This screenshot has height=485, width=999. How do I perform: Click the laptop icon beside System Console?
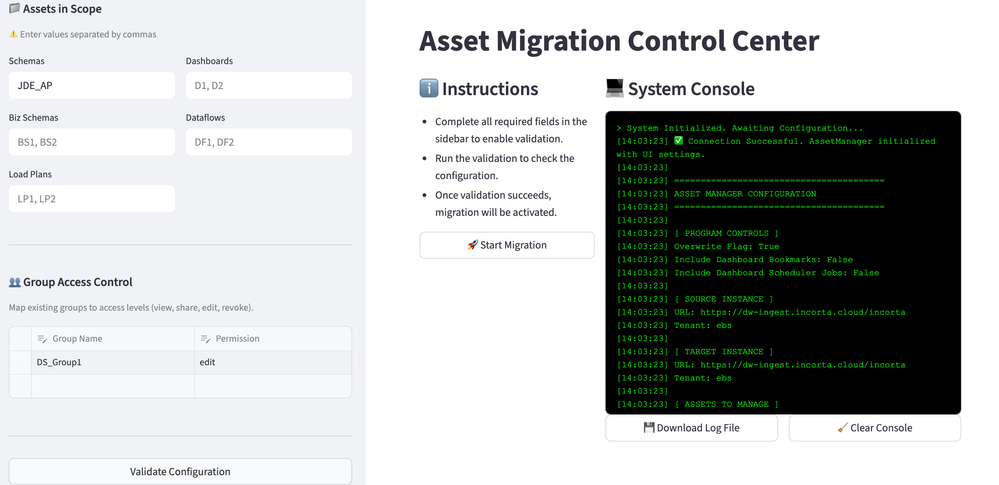click(x=615, y=88)
